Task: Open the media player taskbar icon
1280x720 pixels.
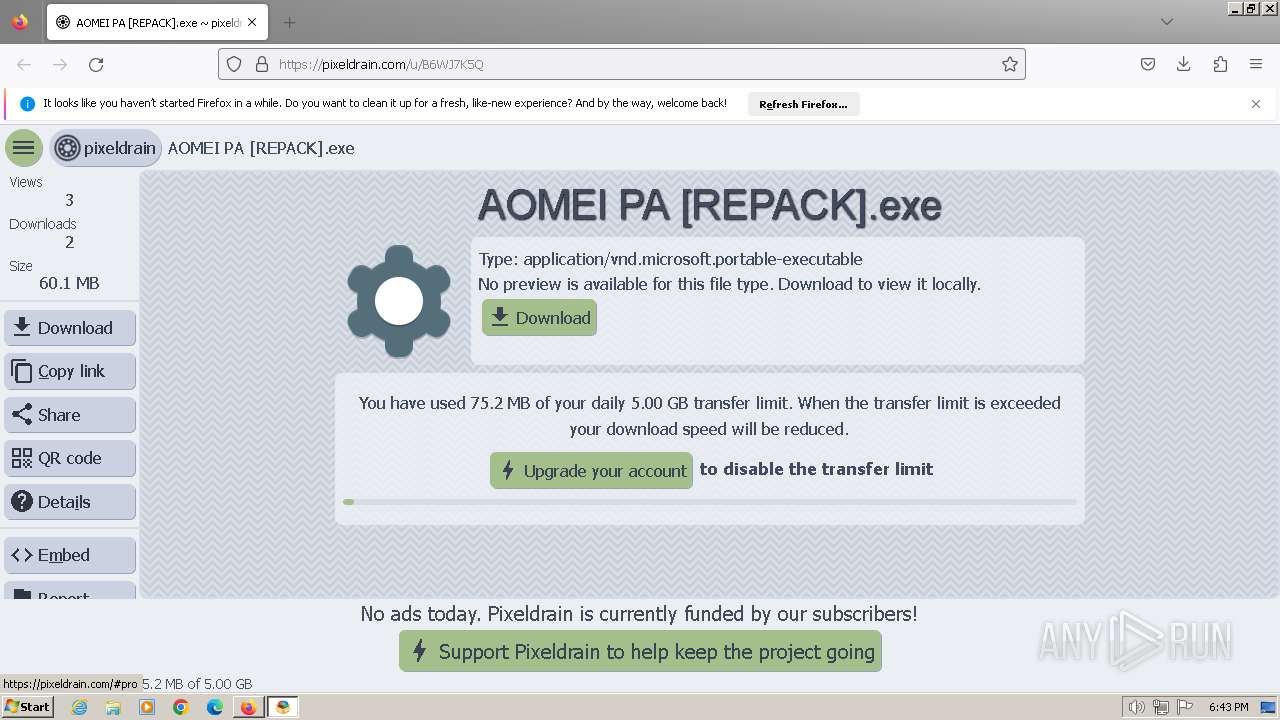Action: click(x=147, y=707)
